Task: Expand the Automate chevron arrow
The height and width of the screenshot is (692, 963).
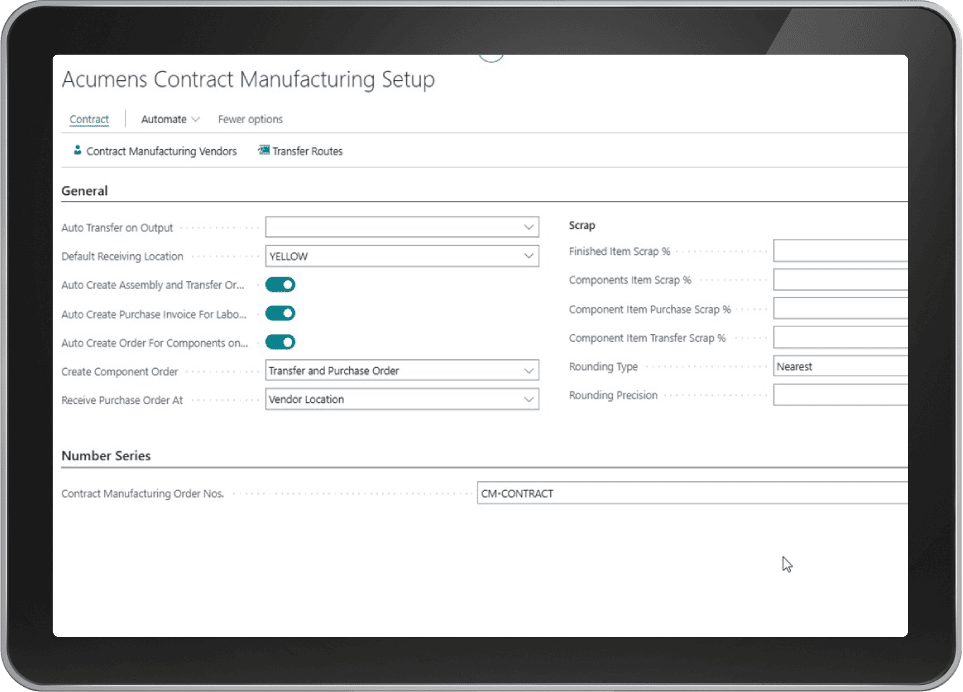Action: pos(195,119)
